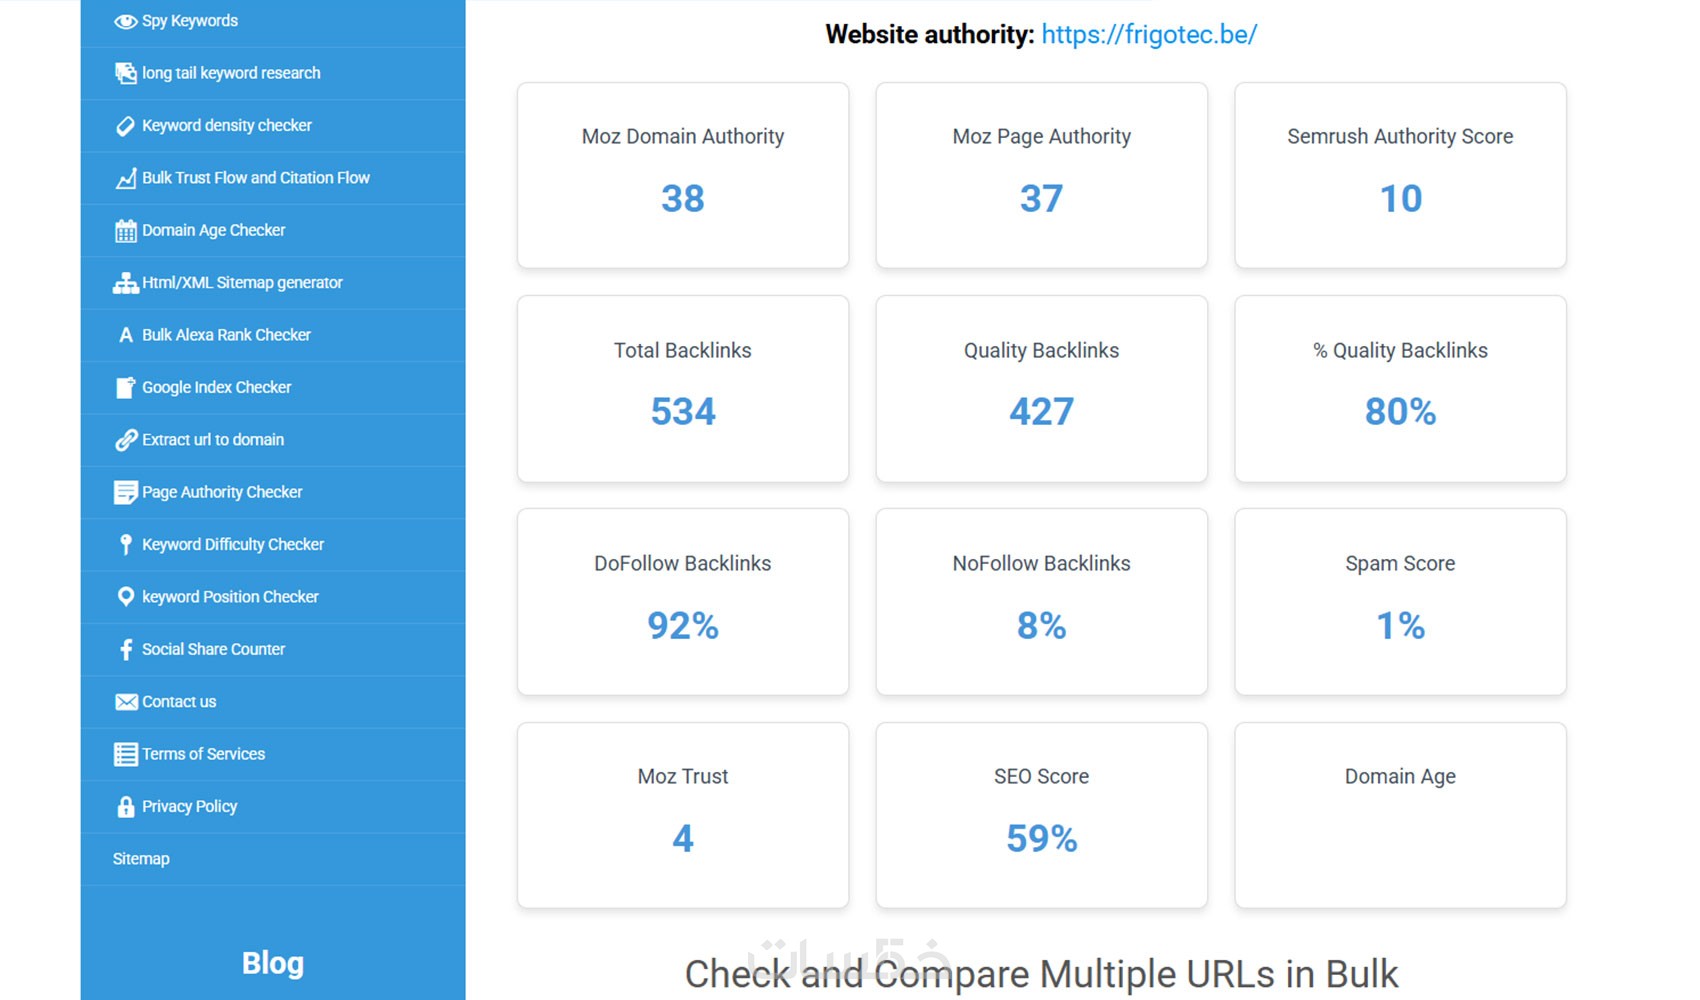Open the Blog section
Screen dimensions: 1700x1000
point(273,963)
